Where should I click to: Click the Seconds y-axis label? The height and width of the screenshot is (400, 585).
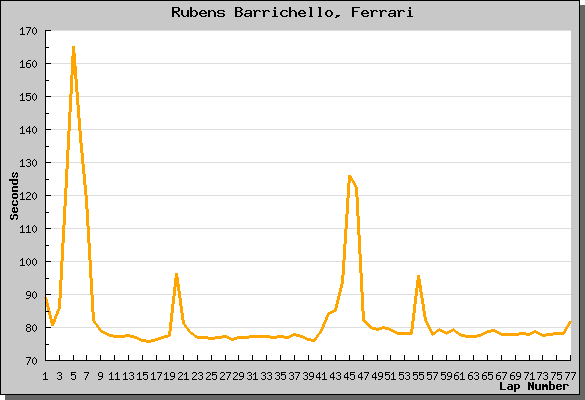(14, 196)
